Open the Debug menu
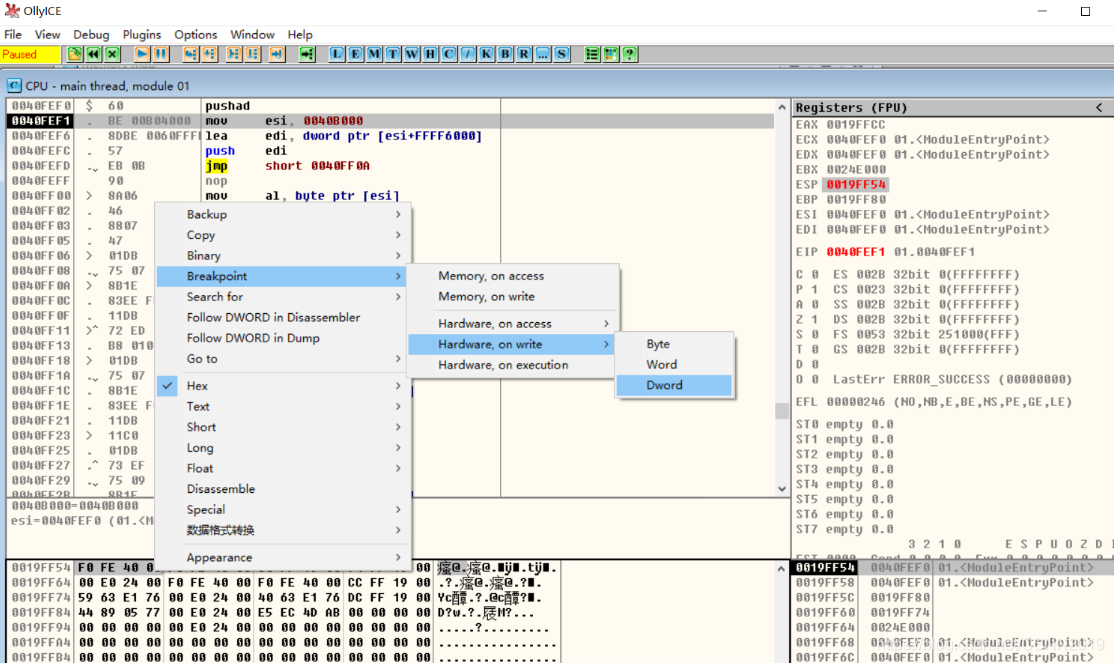 91,34
